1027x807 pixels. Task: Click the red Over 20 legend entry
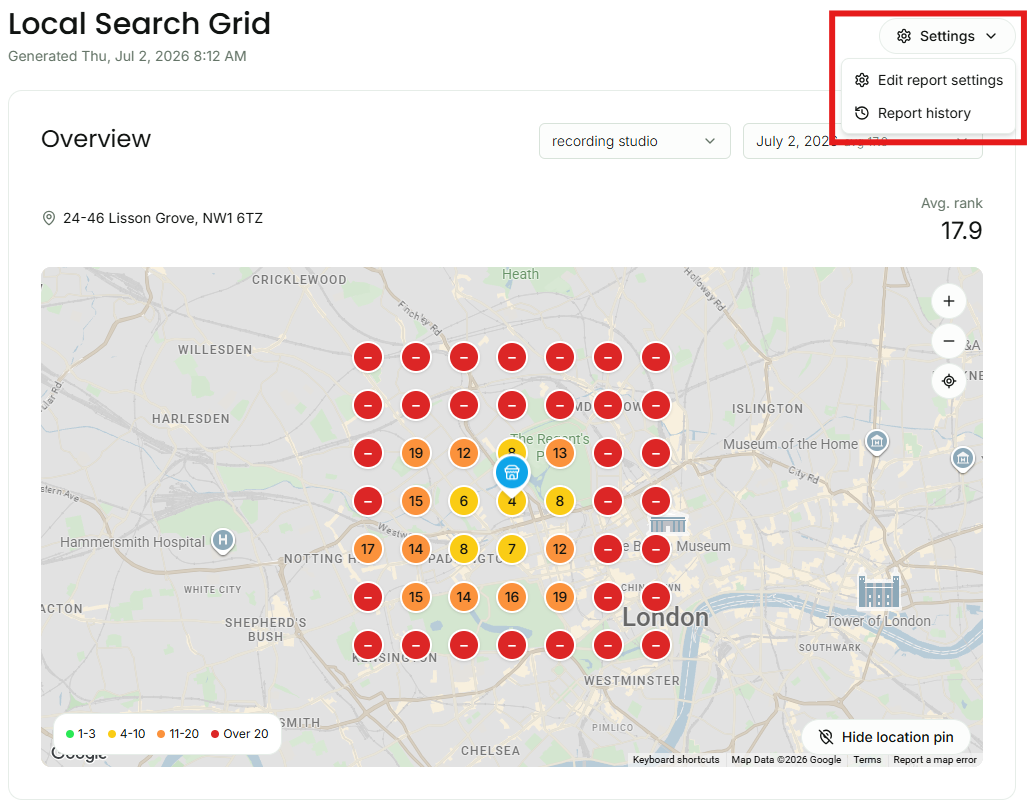240,734
